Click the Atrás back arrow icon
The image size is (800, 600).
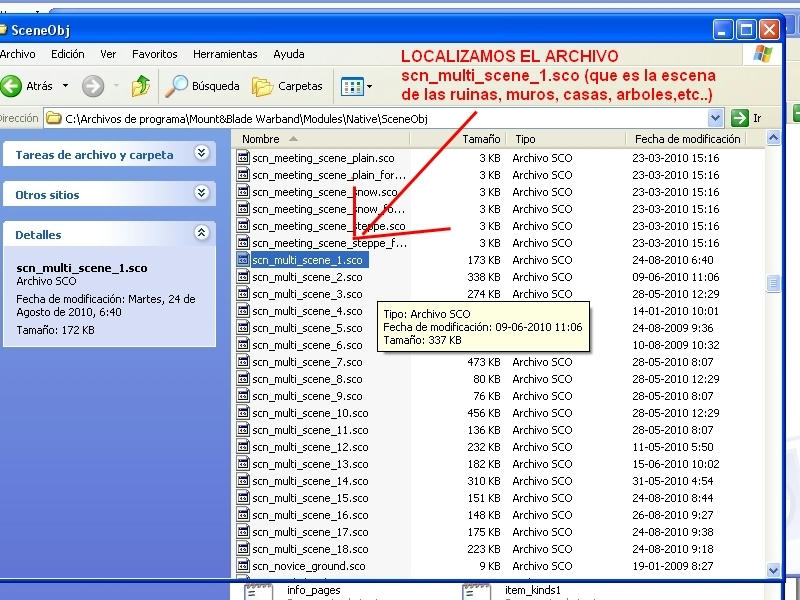12,86
